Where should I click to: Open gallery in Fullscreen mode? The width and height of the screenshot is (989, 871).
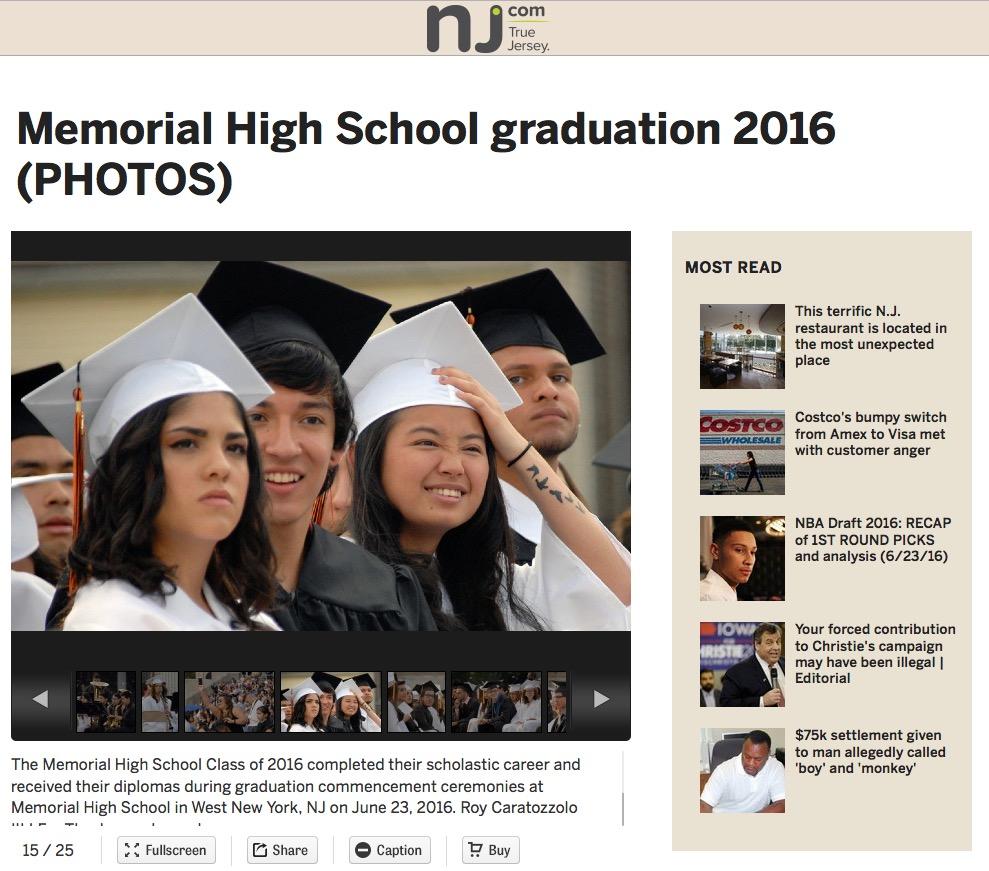point(166,850)
